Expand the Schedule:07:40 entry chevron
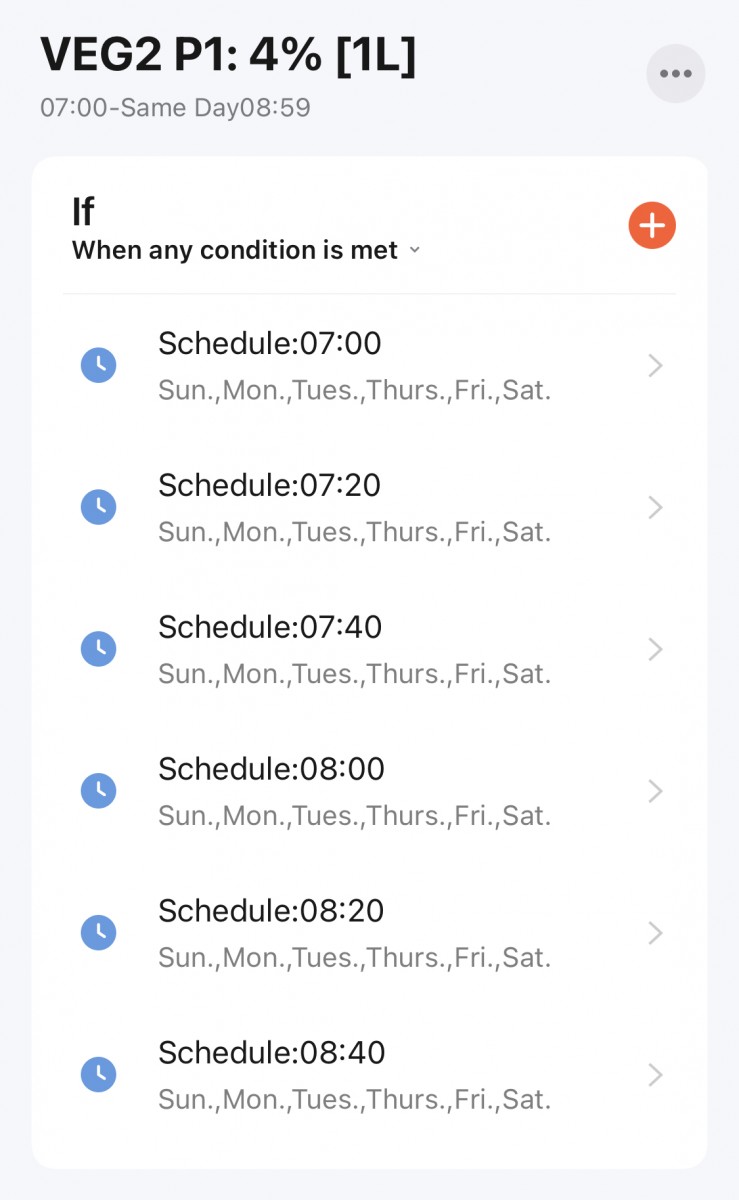This screenshot has width=739, height=1200. click(655, 650)
